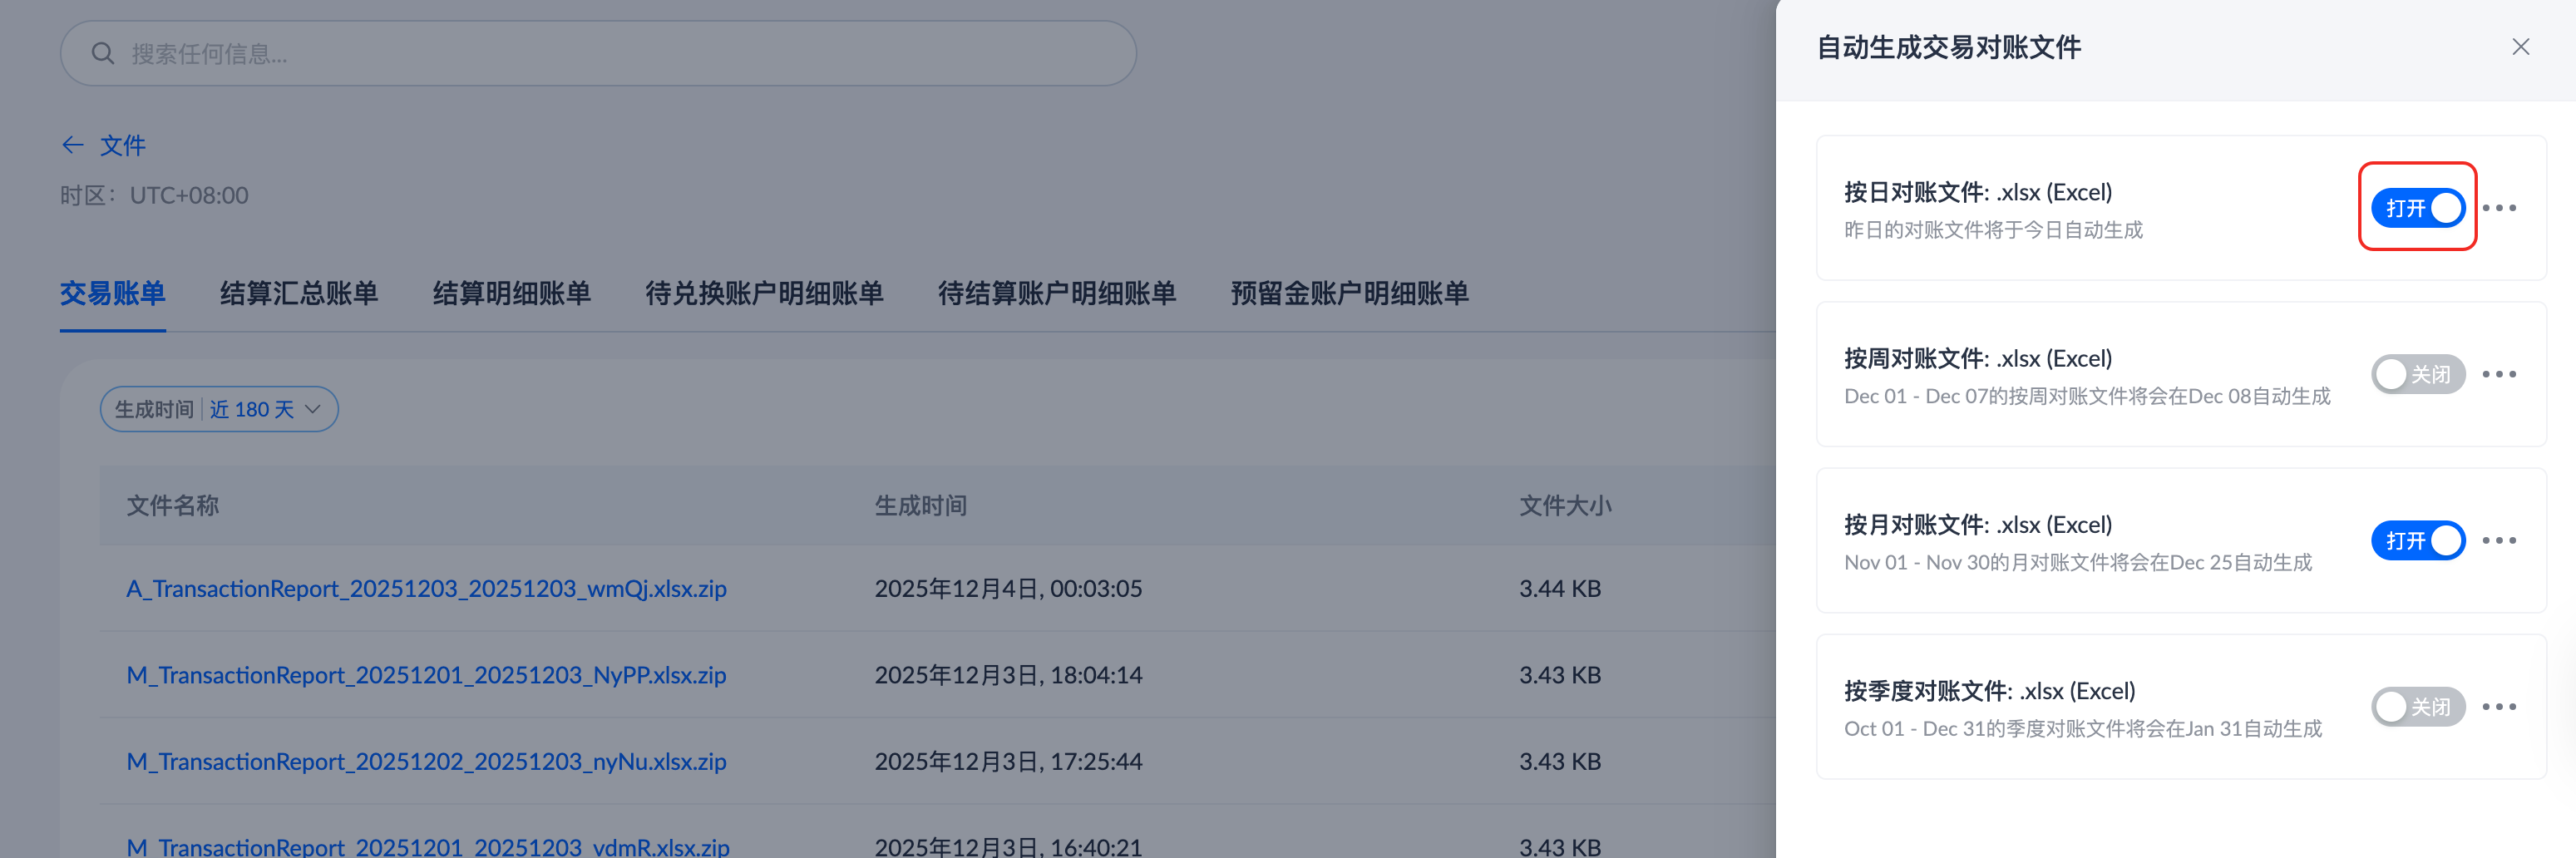Click the M_TransactionReport nyNu file link
Viewport: 2576px width, 858px height.
pos(426,762)
